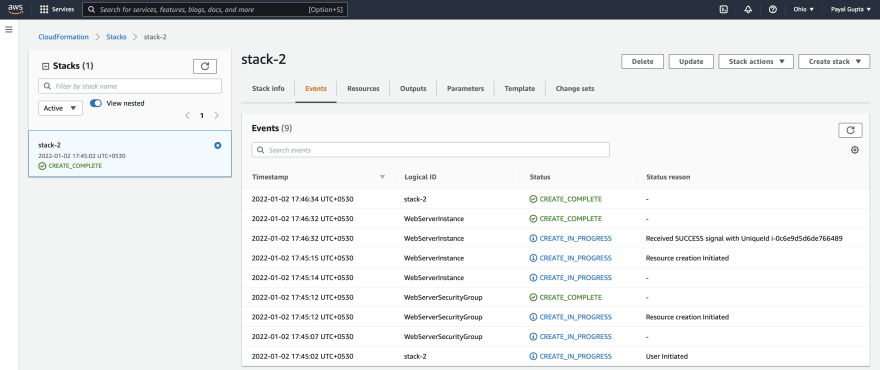This screenshot has width=880, height=370.
Task: Focus the AWS services search bar
Action: [x=215, y=10]
